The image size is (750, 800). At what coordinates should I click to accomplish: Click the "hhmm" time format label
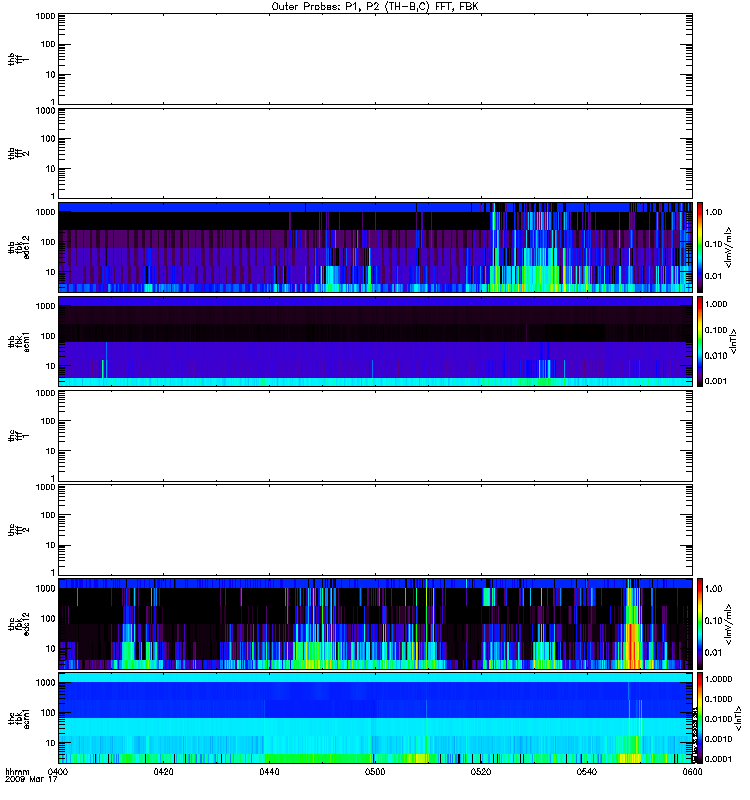17,772
